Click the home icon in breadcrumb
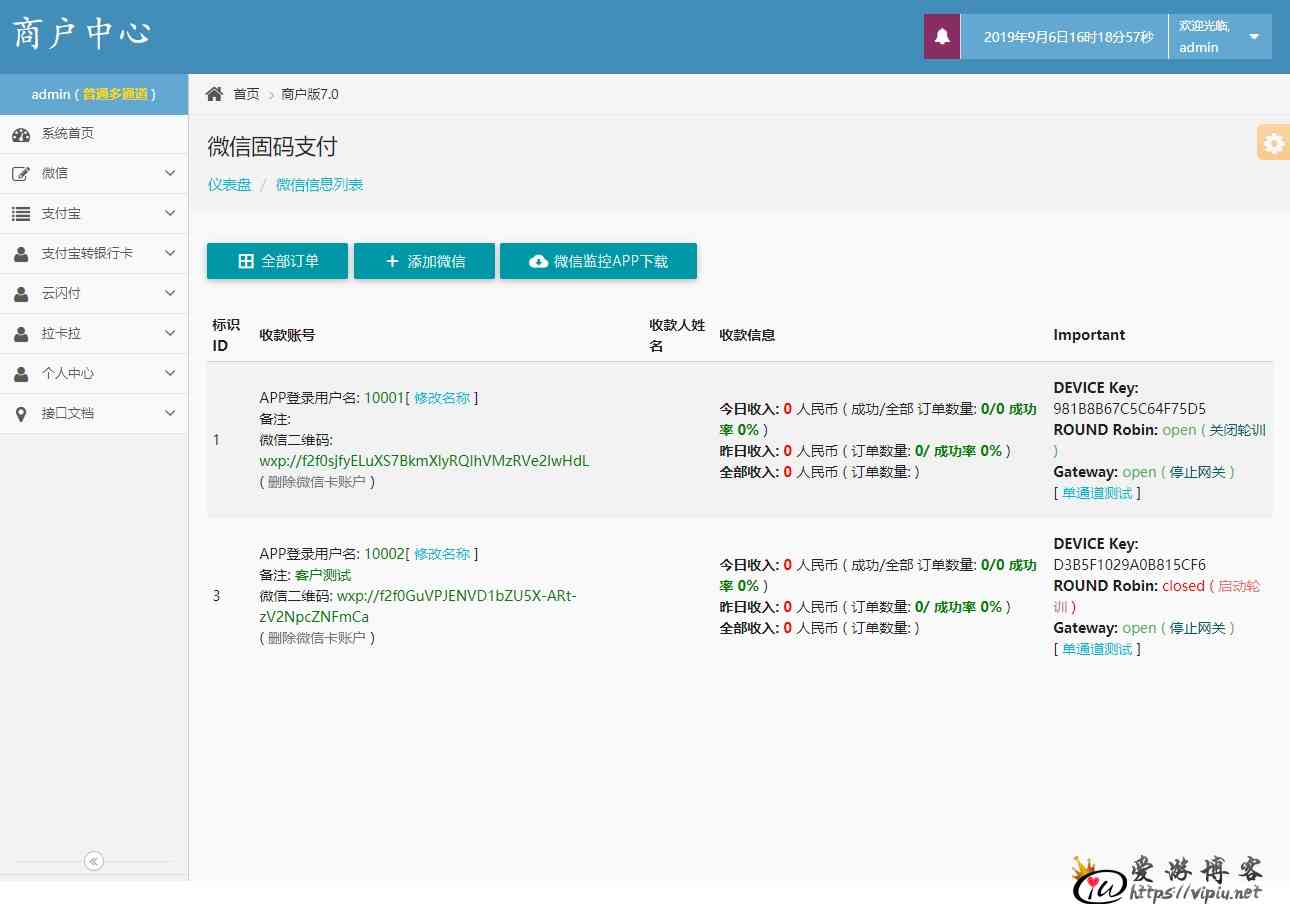 [x=214, y=94]
